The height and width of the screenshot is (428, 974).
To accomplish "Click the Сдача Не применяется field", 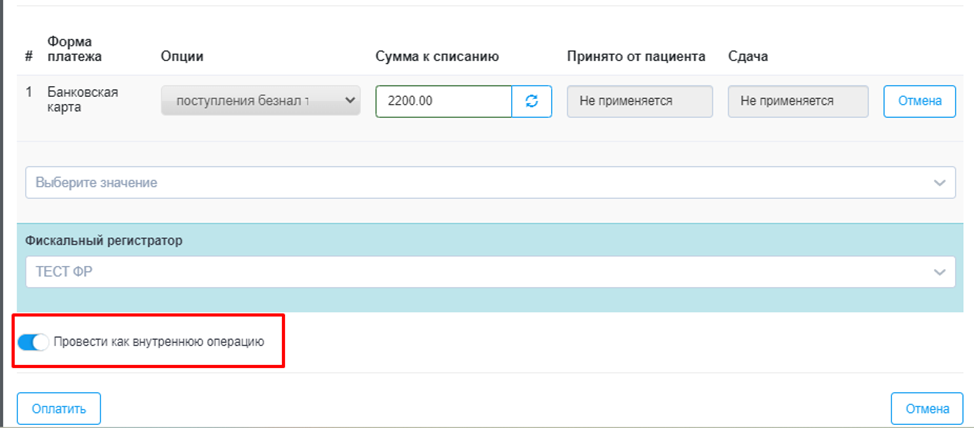I will (798, 101).
